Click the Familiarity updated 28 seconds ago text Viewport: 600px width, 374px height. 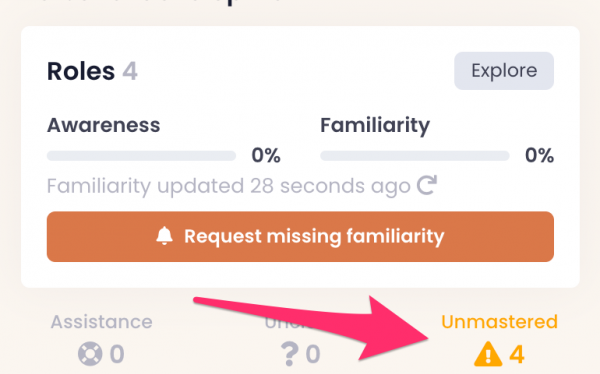click(x=229, y=186)
